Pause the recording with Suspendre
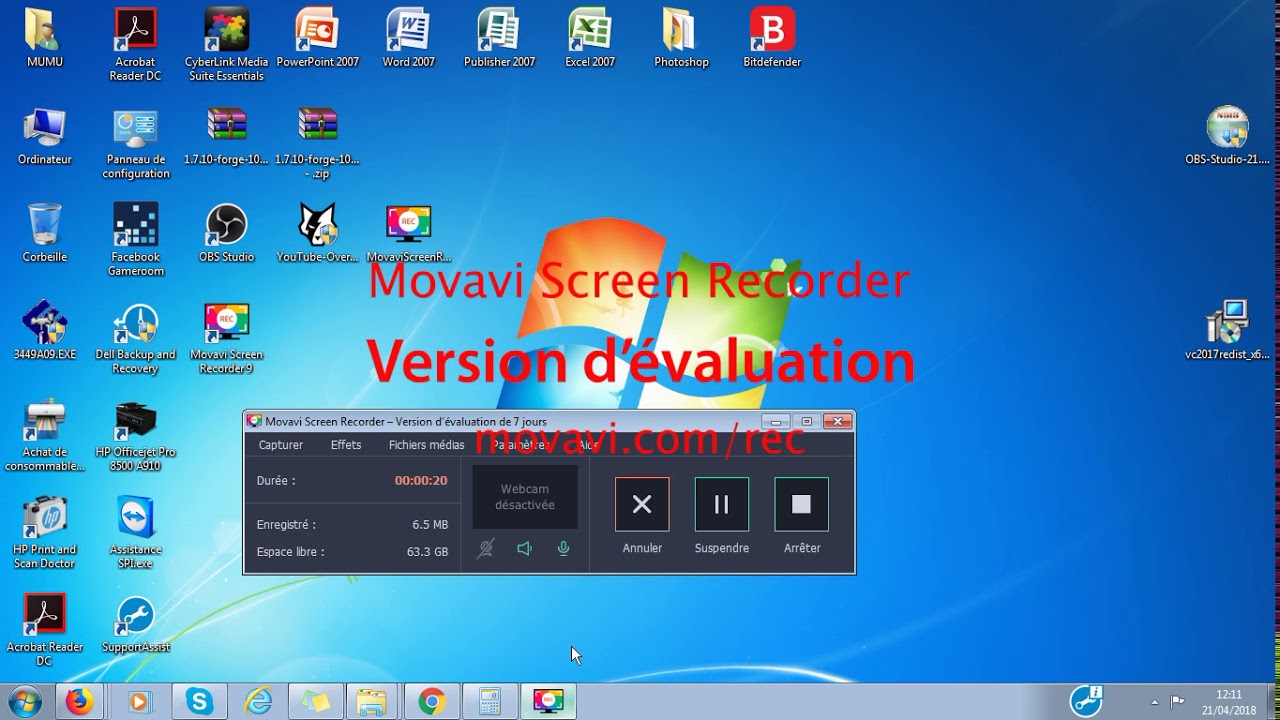Screen dimensions: 1280x720 pos(721,504)
